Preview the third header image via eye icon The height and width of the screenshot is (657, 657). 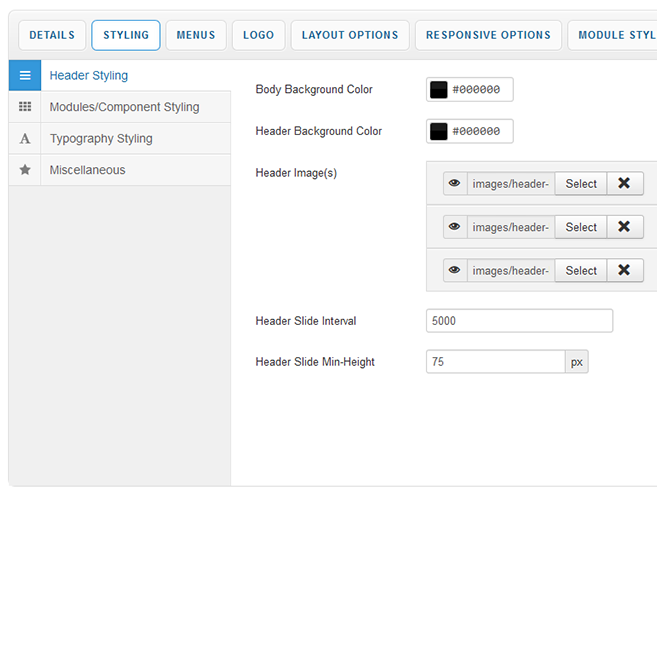pyautogui.click(x=455, y=270)
